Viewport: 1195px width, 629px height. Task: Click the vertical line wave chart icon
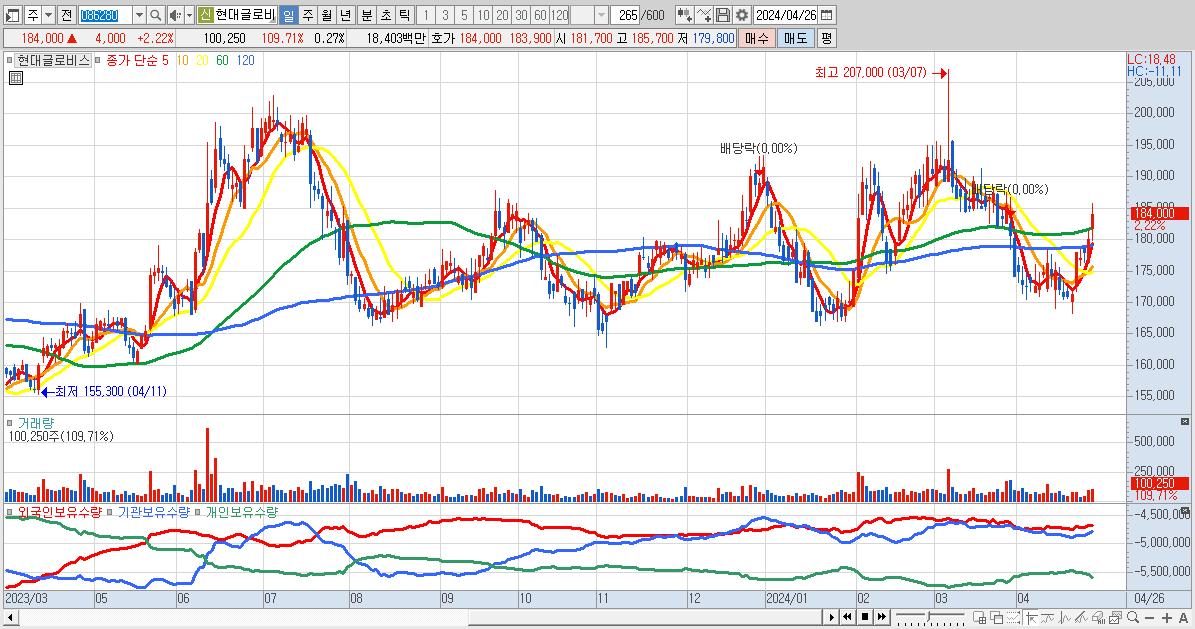point(1065,618)
